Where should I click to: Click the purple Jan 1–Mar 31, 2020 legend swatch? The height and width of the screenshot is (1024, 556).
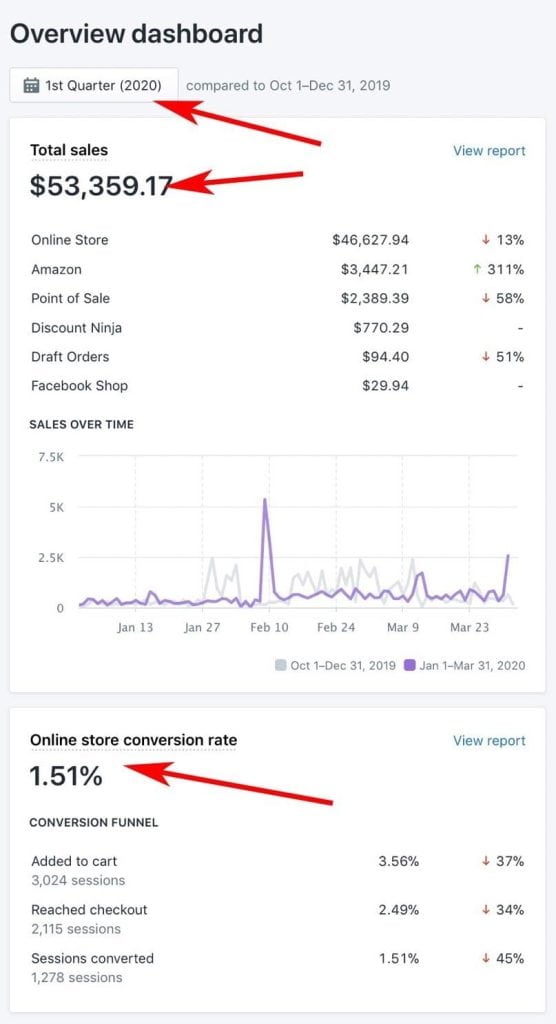[410, 665]
